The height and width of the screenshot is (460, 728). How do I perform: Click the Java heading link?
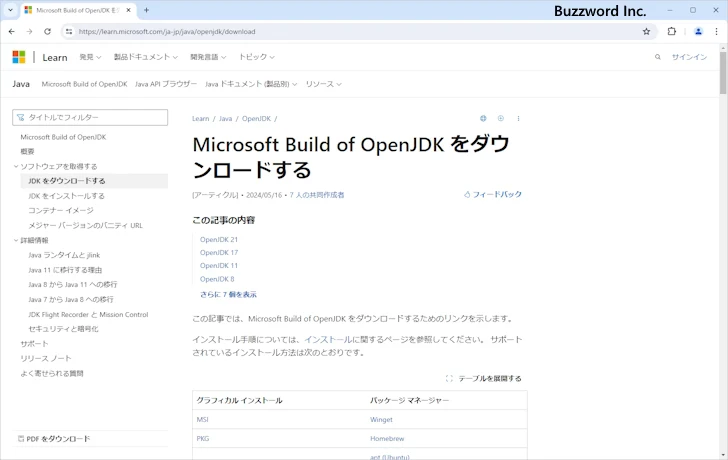21,84
